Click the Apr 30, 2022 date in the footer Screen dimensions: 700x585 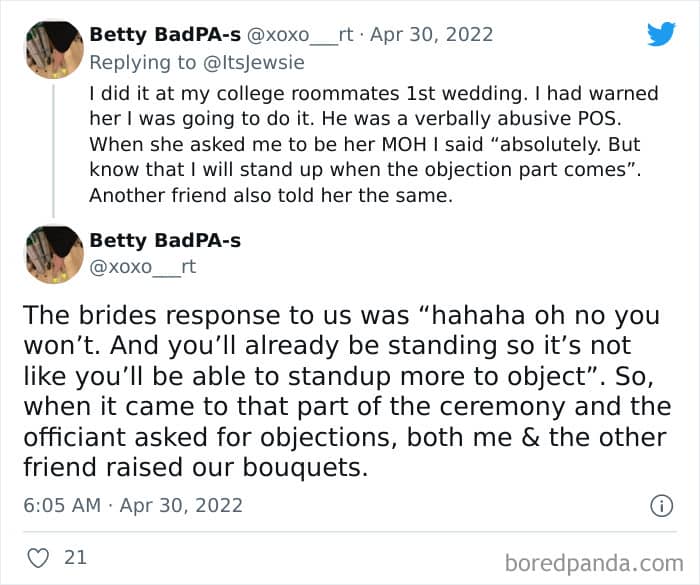(x=180, y=505)
